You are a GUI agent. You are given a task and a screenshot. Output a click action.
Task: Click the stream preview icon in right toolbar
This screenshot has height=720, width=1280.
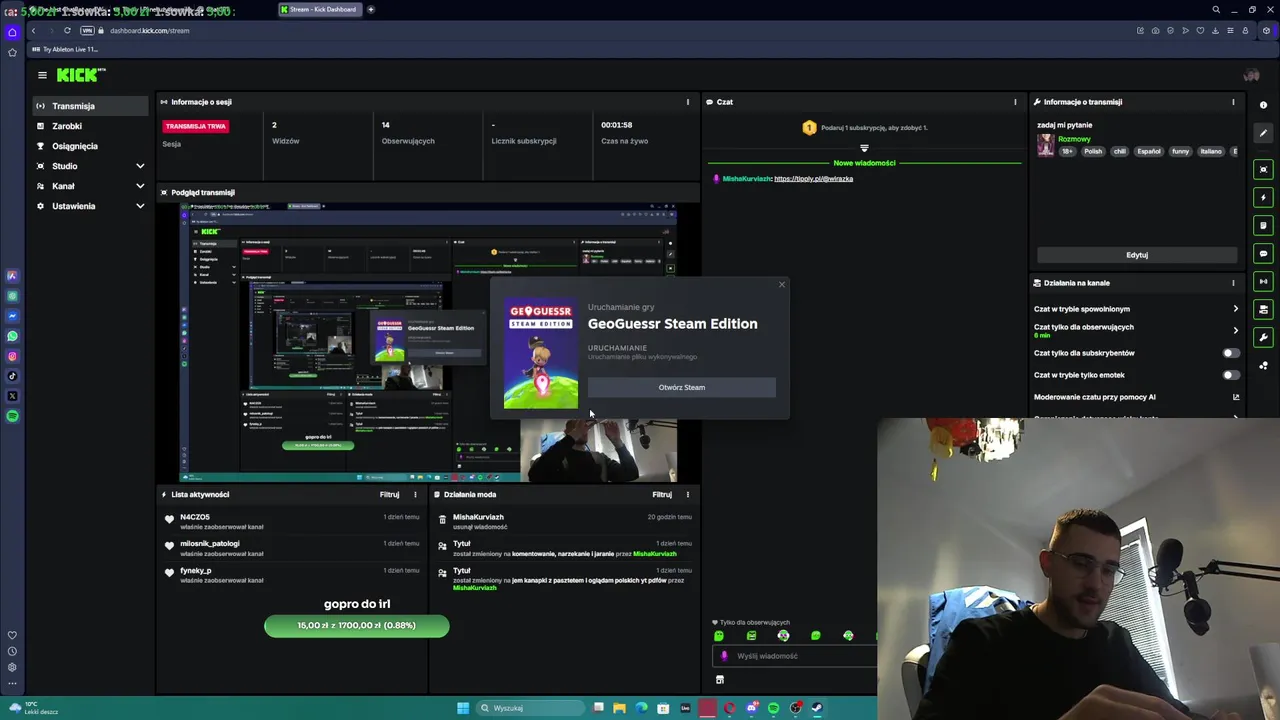(x=1264, y=169)
